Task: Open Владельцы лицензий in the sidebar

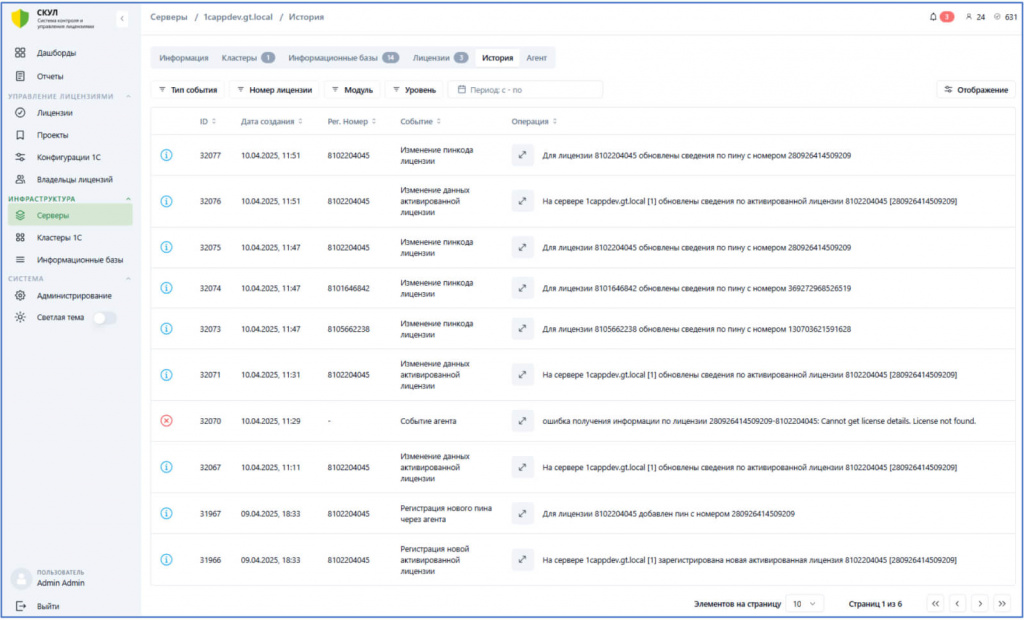Action: (70, 180)
